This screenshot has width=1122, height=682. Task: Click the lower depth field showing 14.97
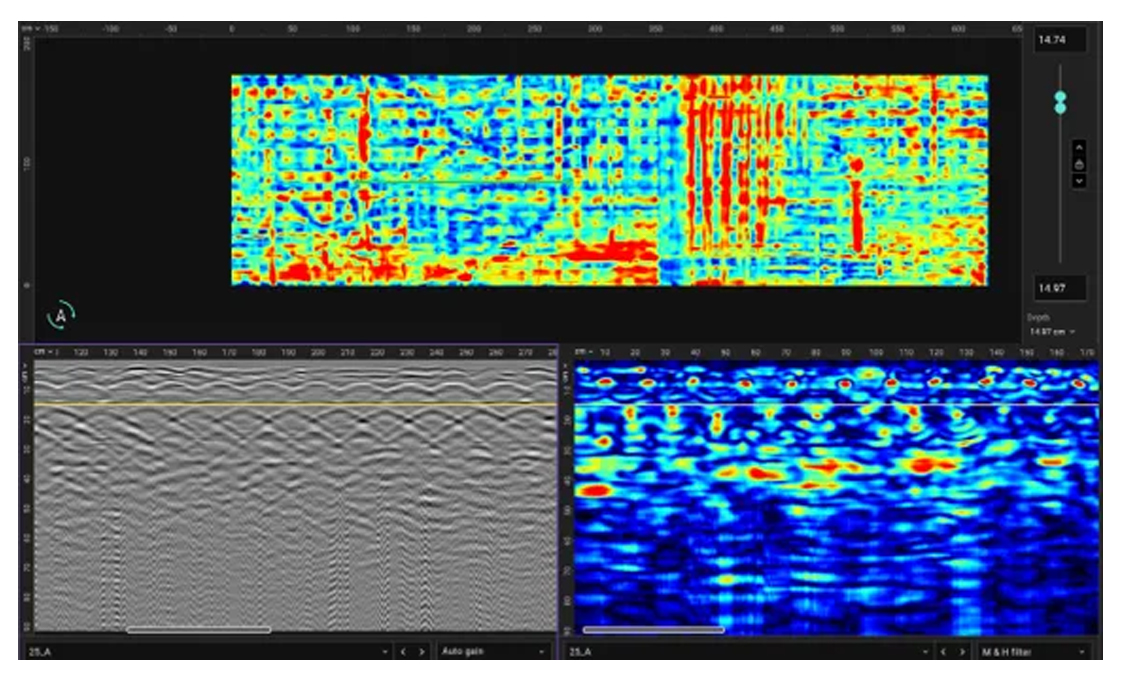[x=1059, y=288]
